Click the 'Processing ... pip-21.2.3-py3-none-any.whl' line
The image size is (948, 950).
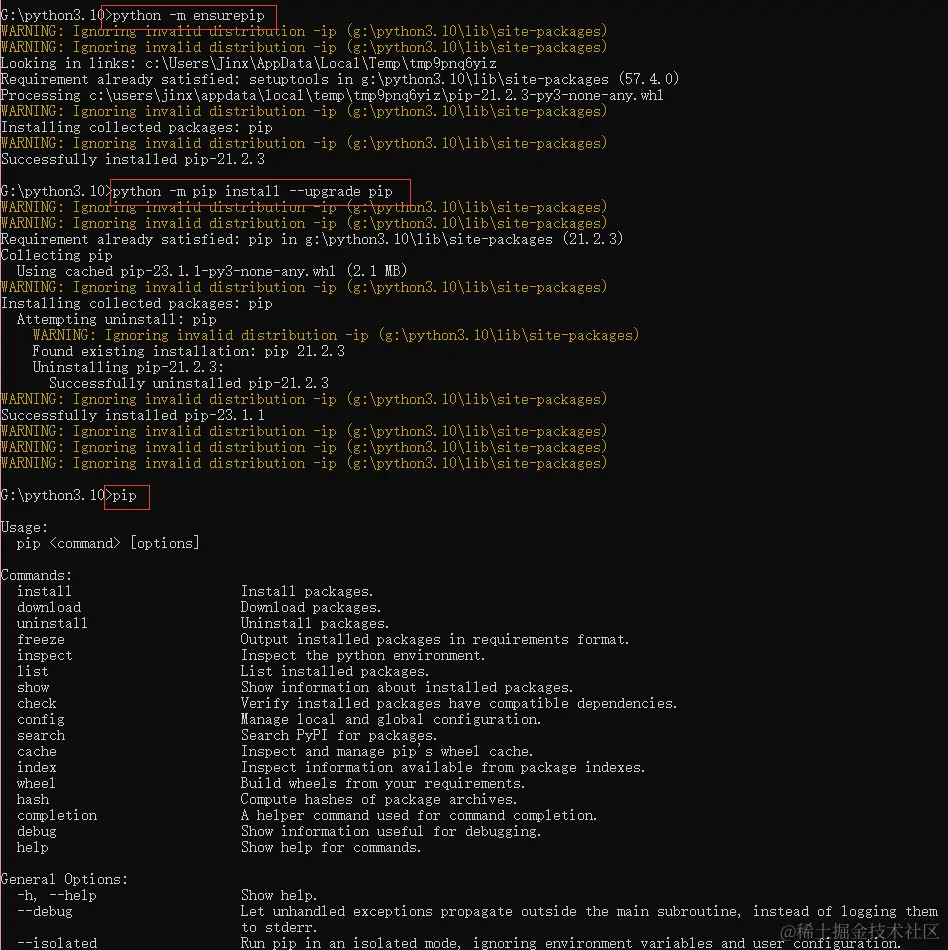pos(332,95)
